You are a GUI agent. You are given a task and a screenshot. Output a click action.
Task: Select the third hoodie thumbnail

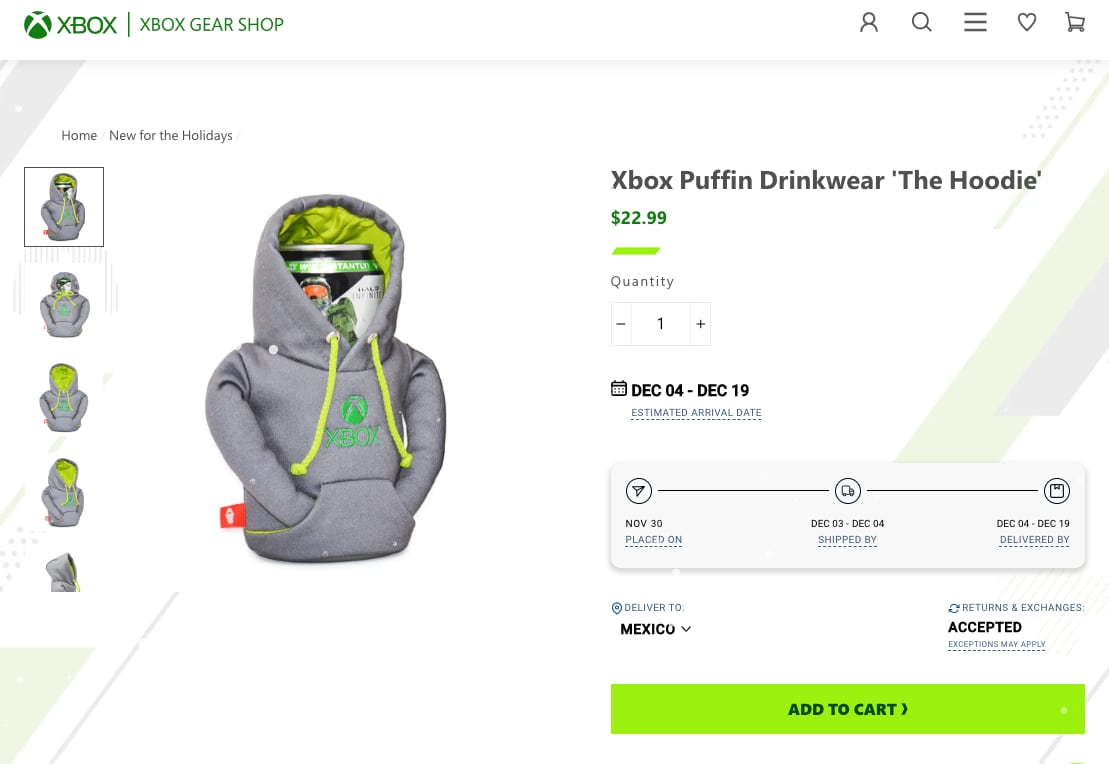[64, 397]
